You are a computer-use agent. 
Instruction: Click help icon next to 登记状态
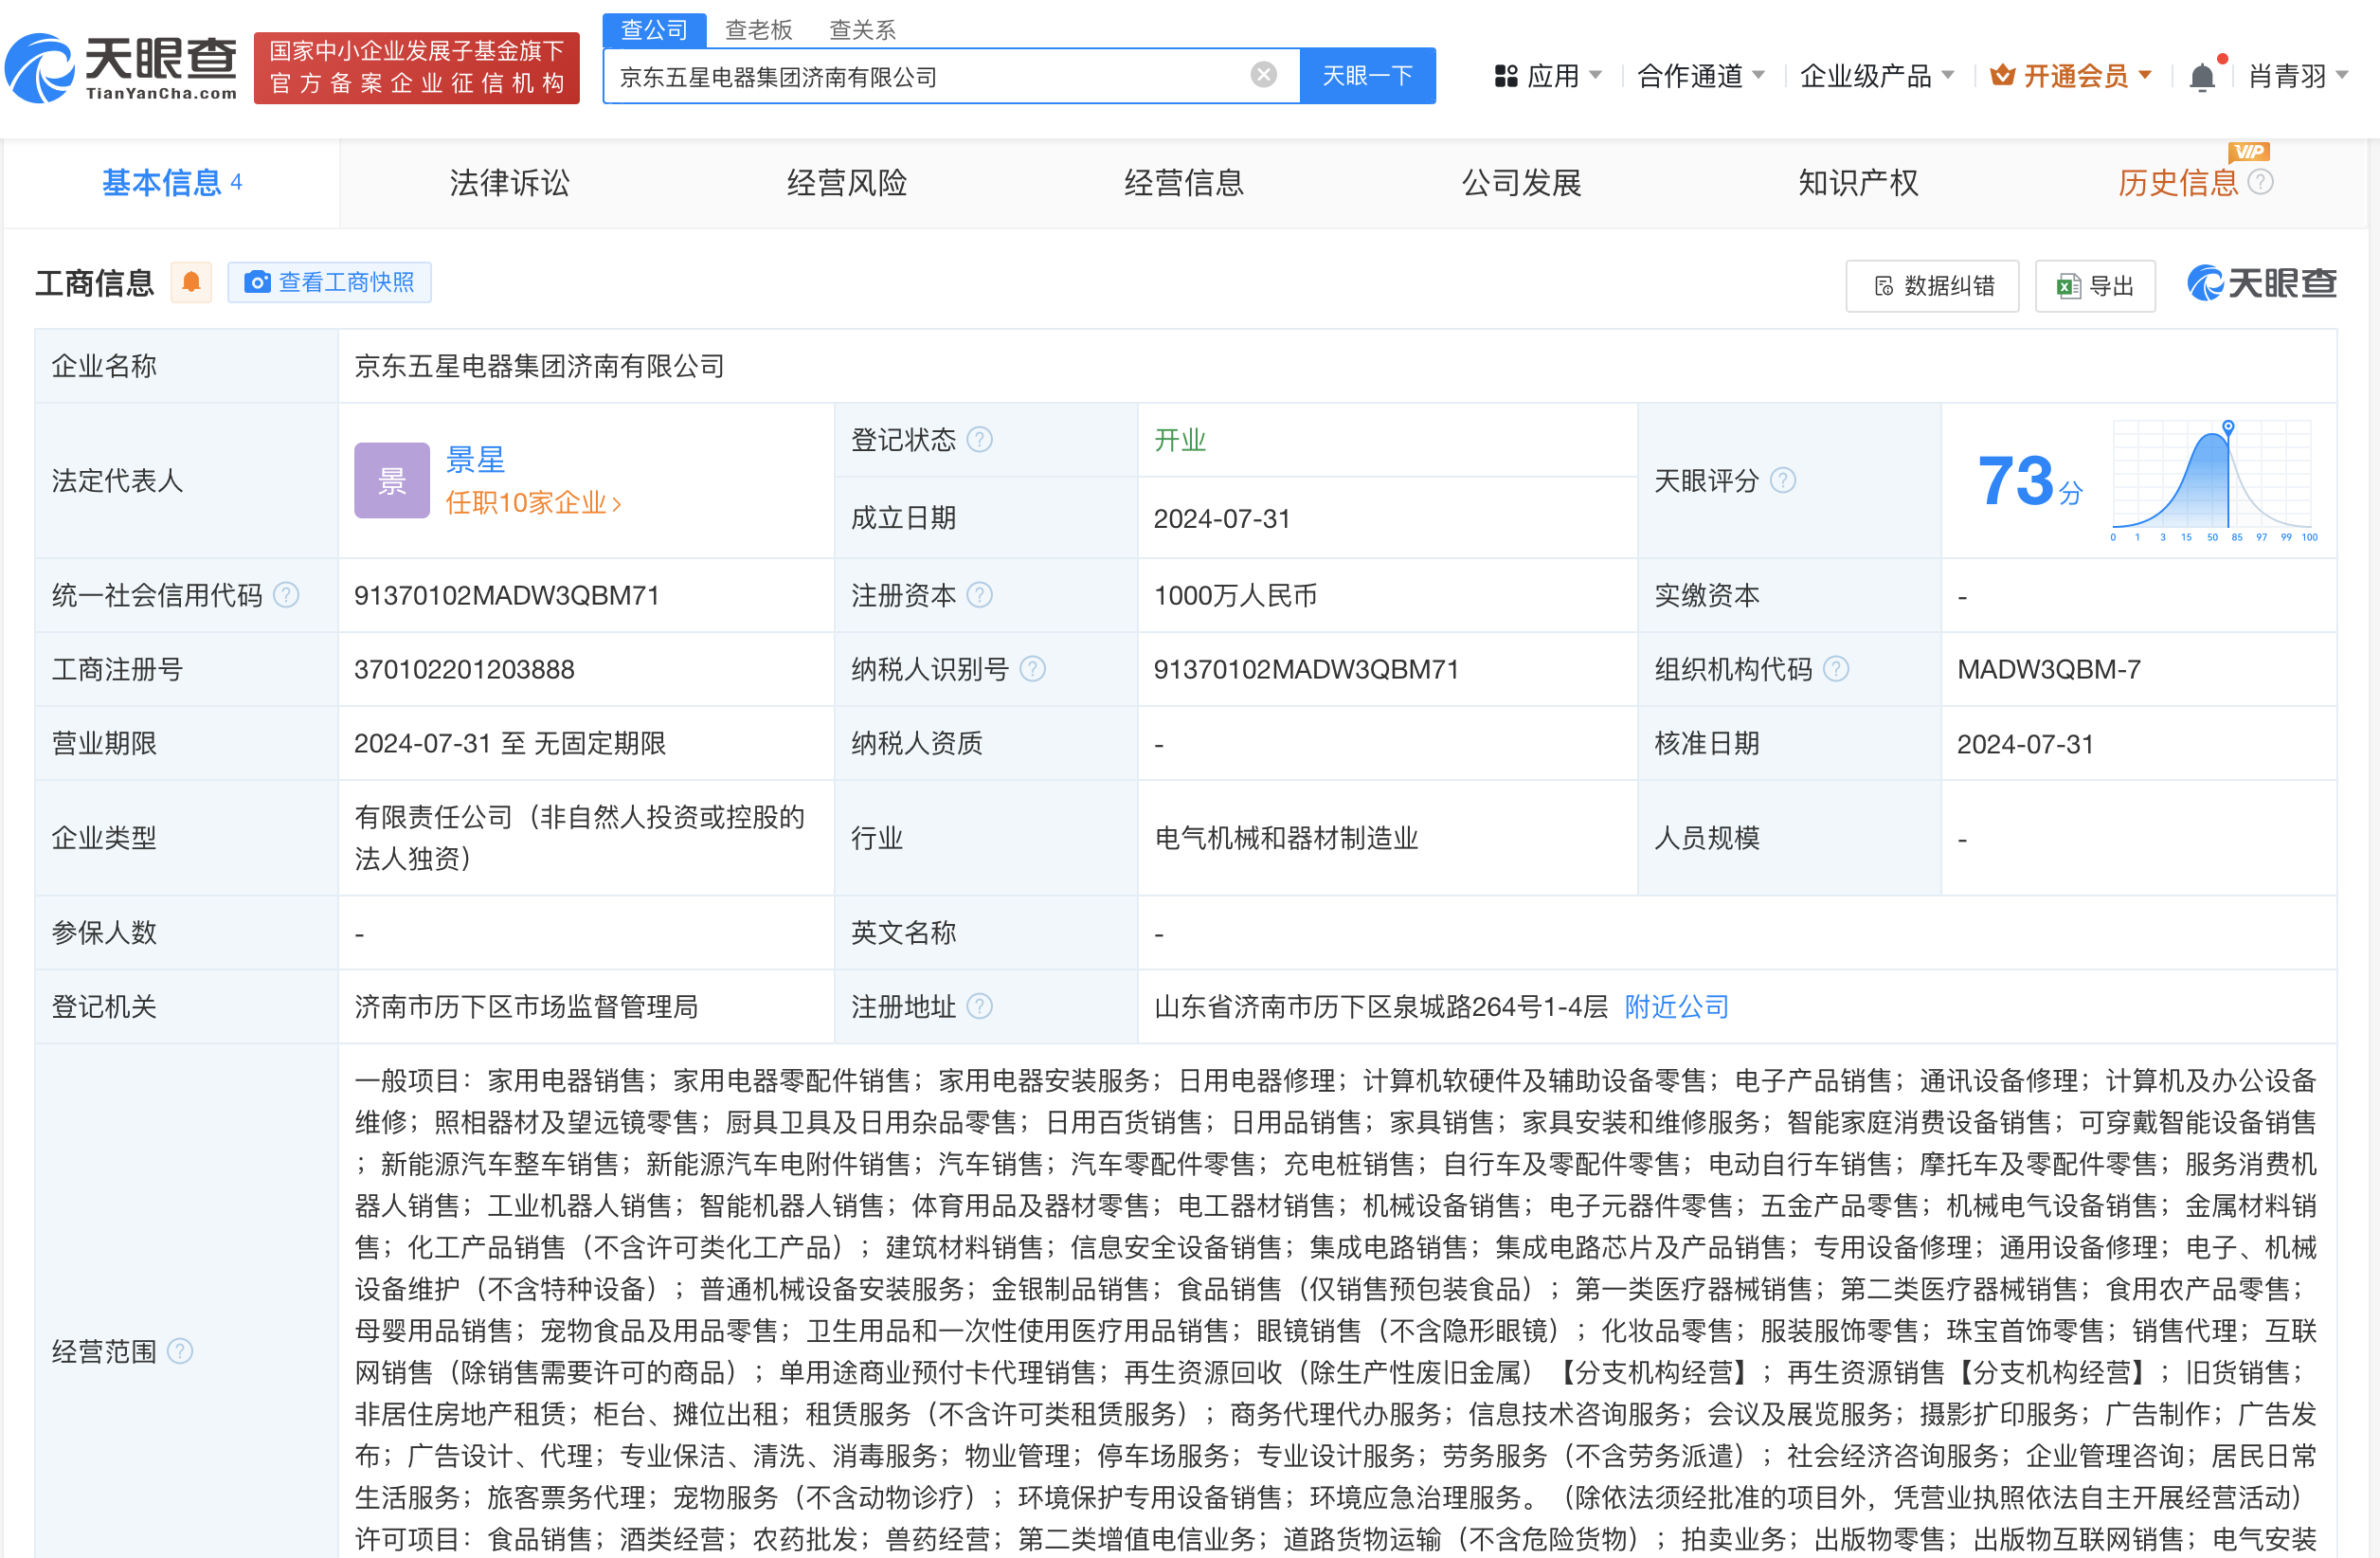[x=980, y=440]
